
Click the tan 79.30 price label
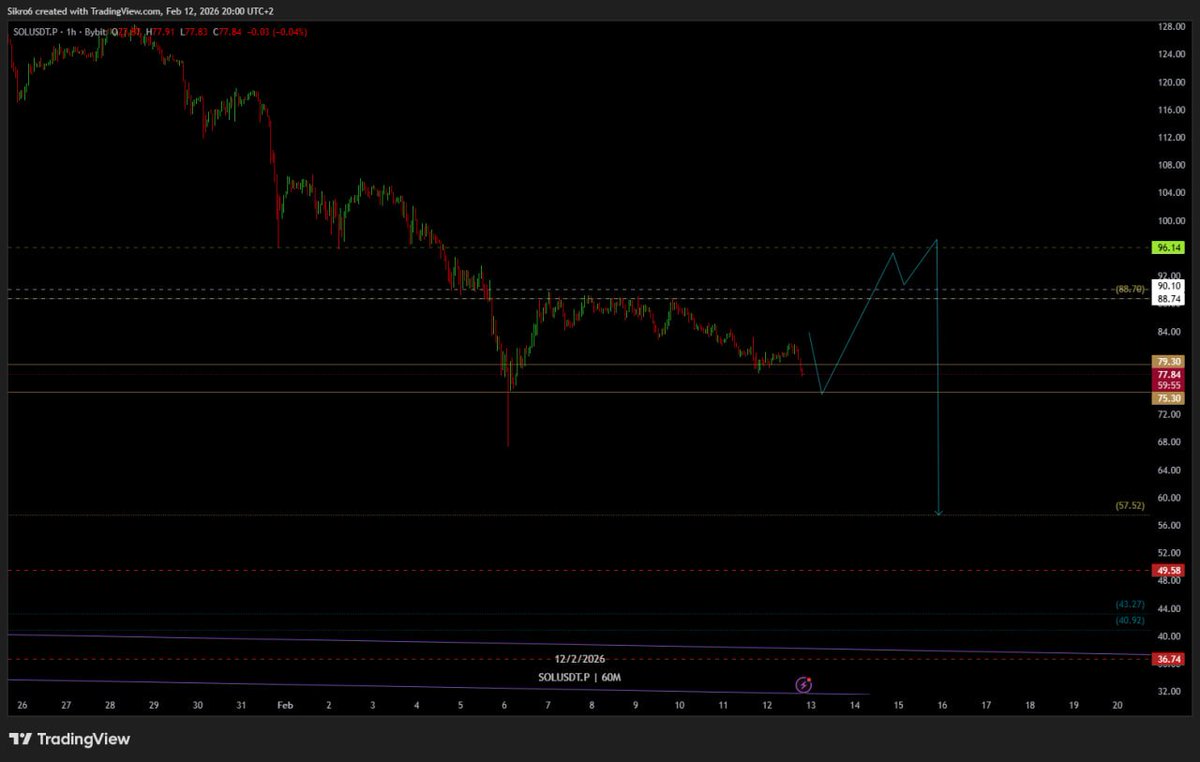(1170, 361)
